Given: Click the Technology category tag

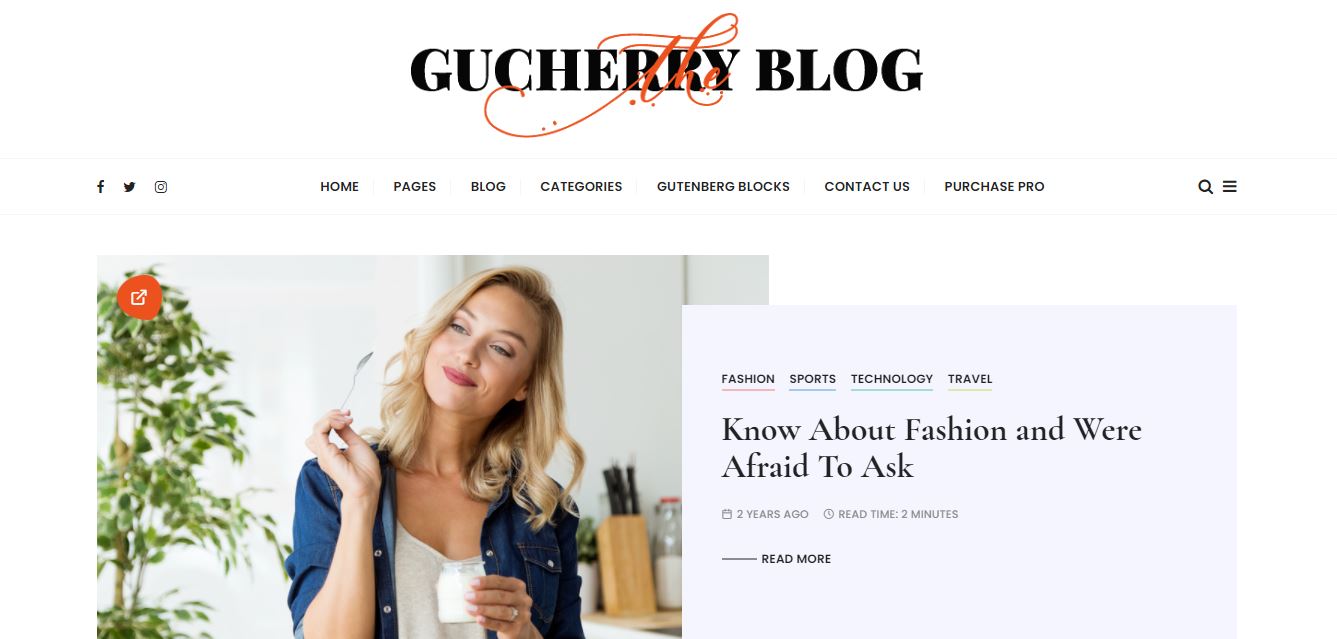Looking at the screenshot, I should pyautogui.click(x=892, y=380).
